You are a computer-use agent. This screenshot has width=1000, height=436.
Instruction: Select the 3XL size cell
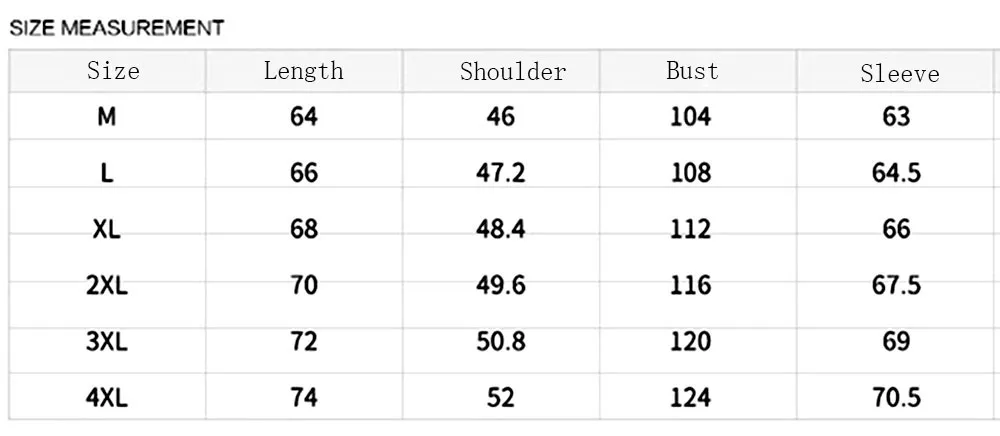pos(107,342)
